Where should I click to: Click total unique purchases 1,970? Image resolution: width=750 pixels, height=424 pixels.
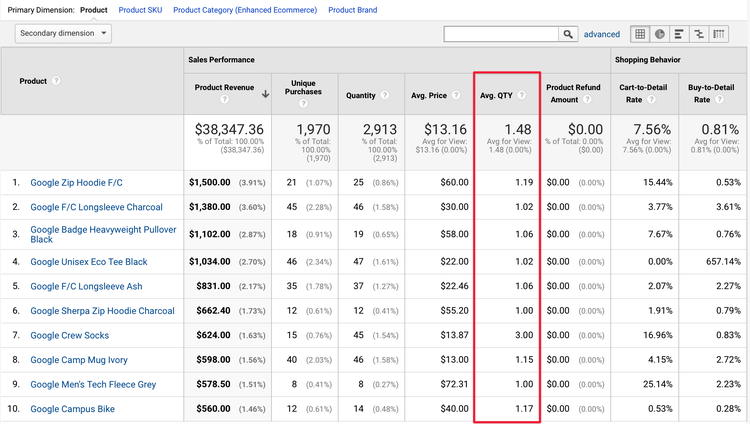[x=313, y=129]
